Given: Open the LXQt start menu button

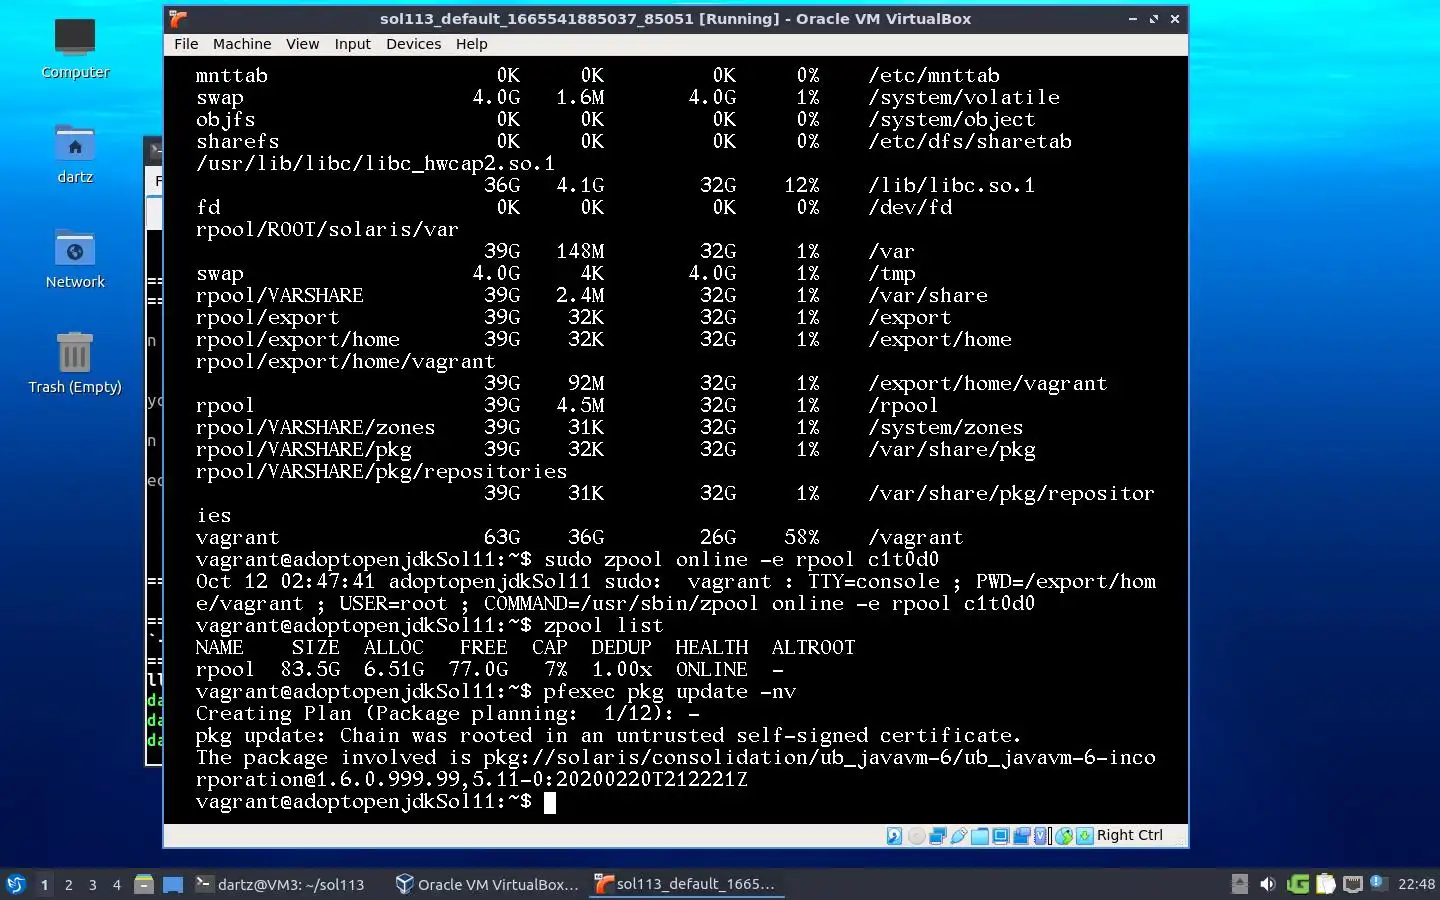Looking at the screenshot, I should (x=16, y=884).
